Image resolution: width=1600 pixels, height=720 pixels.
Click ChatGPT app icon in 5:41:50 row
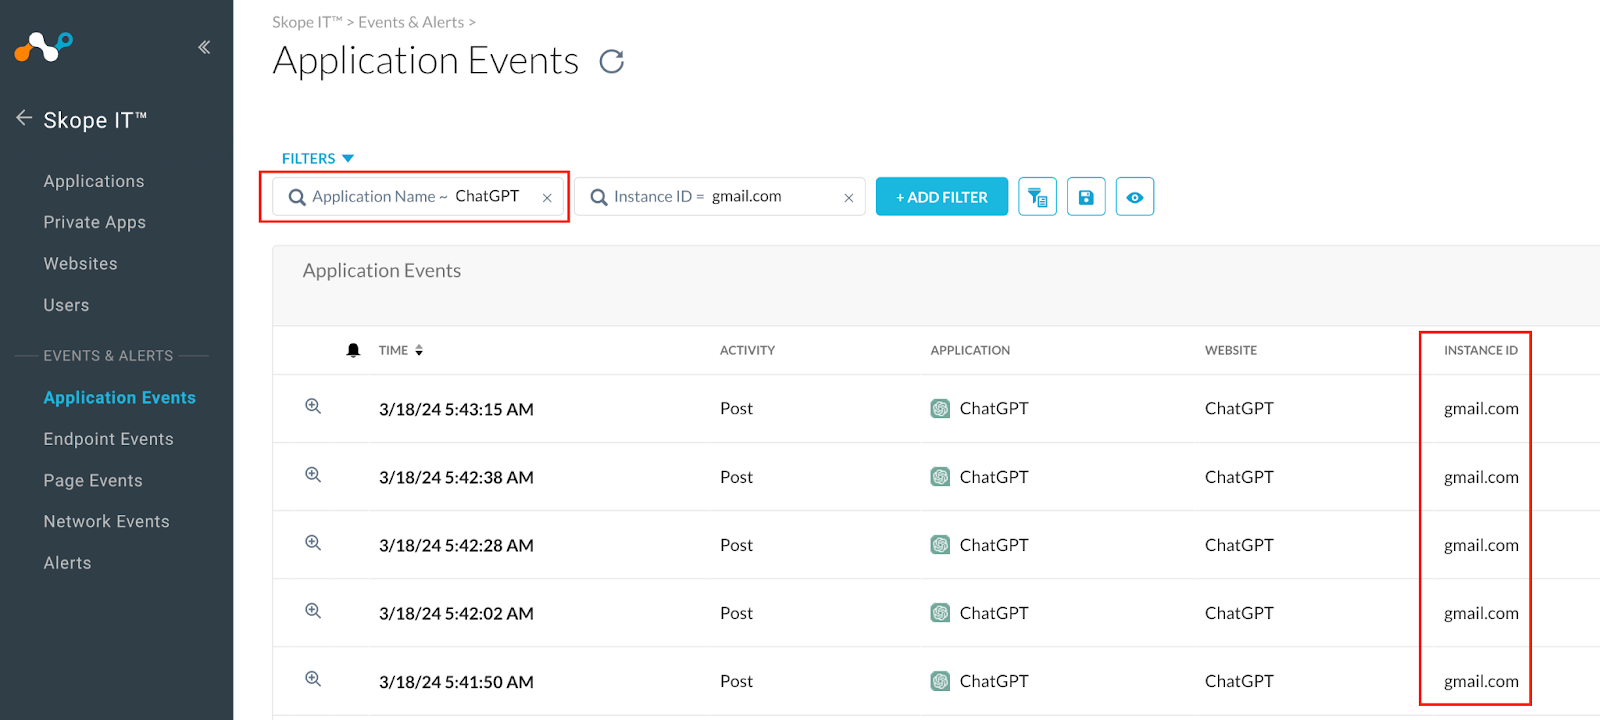(940, 681)
